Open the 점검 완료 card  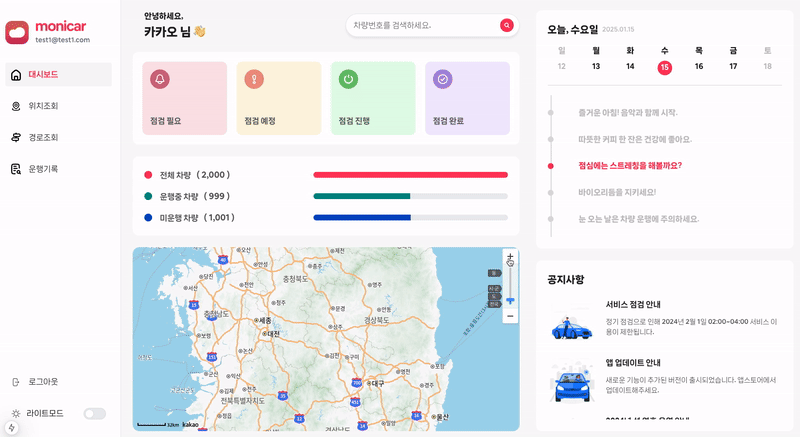[x=467, y=98]
